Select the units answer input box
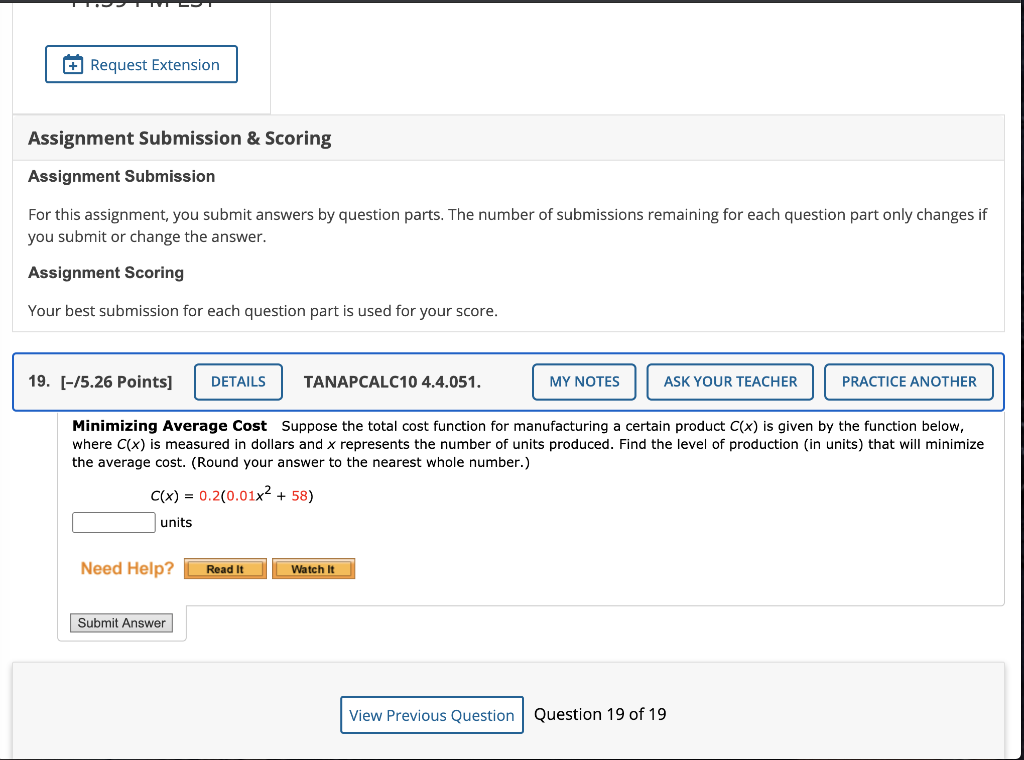Viewport: 1024px width, 760px height. tap(113, 522)
